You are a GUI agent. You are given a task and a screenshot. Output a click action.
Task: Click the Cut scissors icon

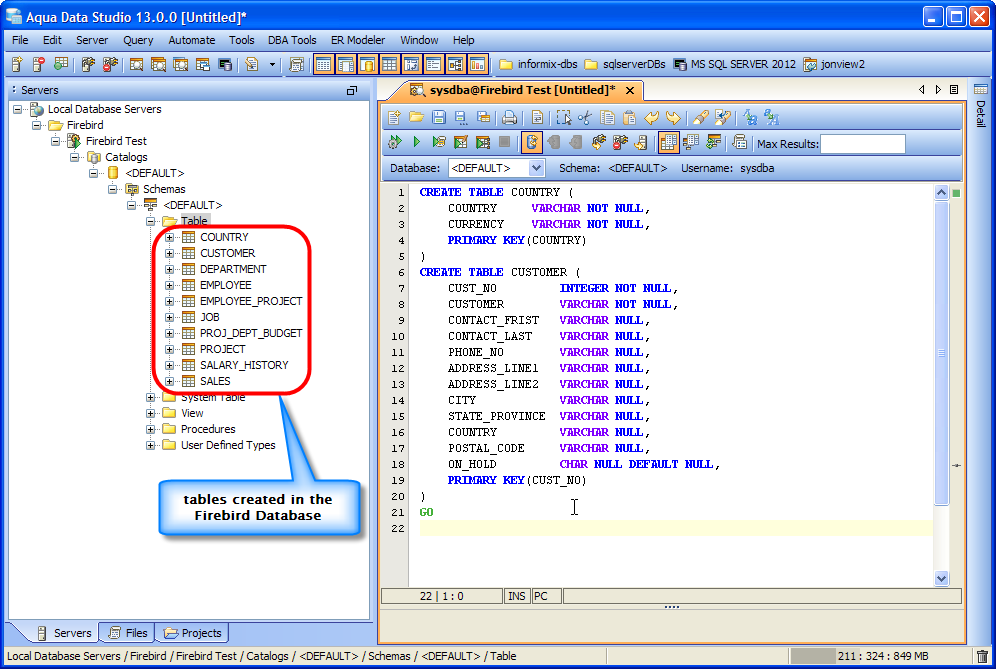pos(585,118)
